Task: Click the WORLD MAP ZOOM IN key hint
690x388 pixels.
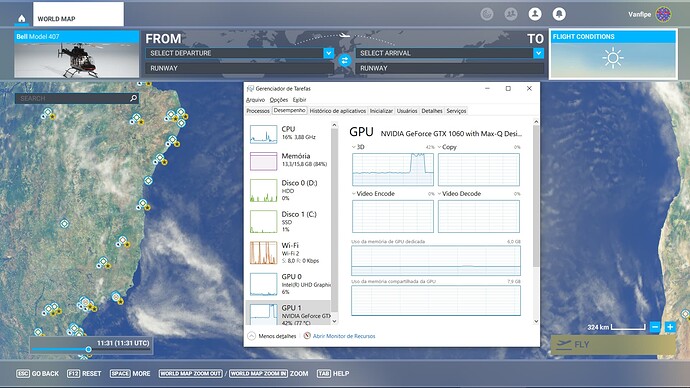Action: (x=258, y=373)
